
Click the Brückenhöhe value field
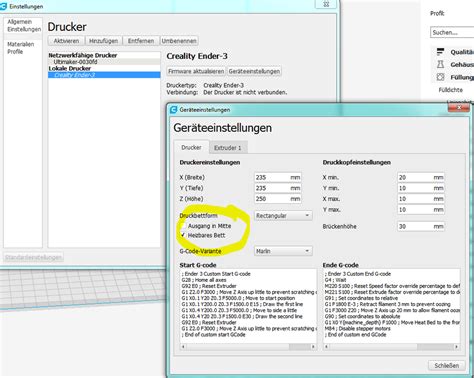click(x=421, y=226)
